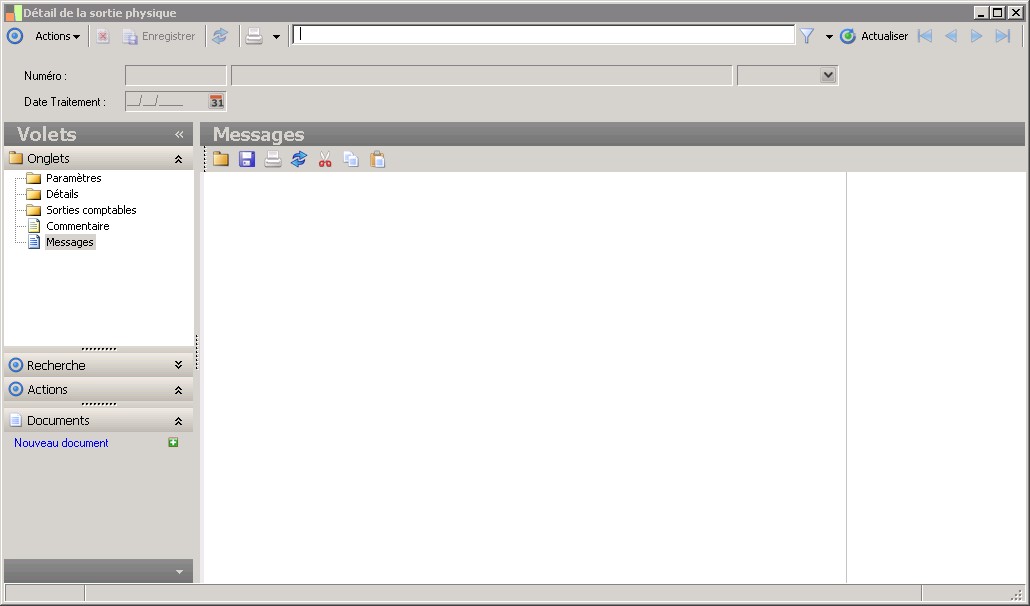Open the dropdown arrow beside the filter funnel

coord(829,37)
